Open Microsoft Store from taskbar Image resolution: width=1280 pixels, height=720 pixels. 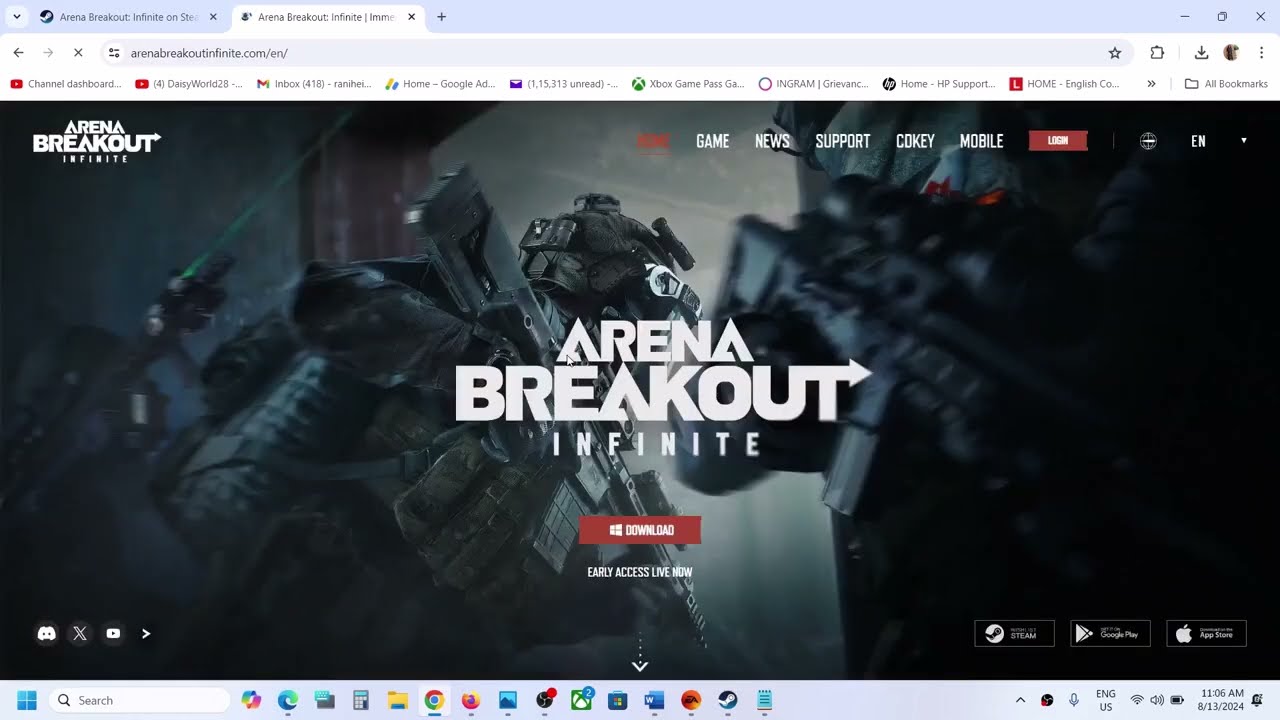(x=618, y=700)
